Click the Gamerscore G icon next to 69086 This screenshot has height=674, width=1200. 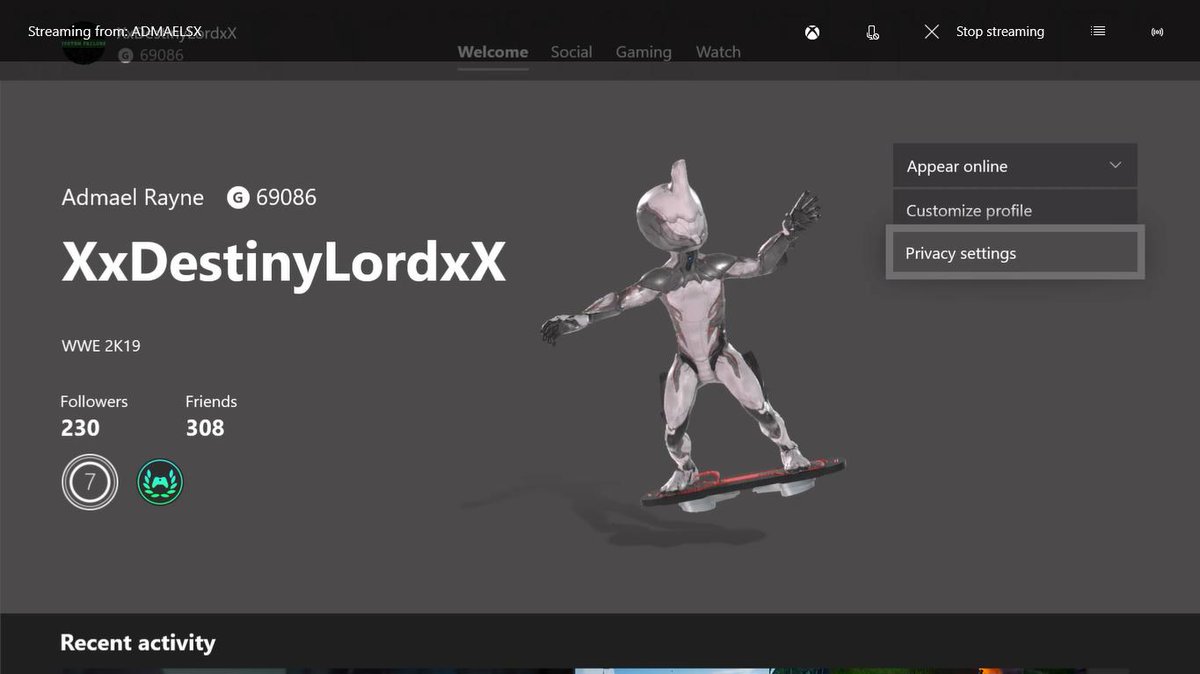click(x=238, y=198)
